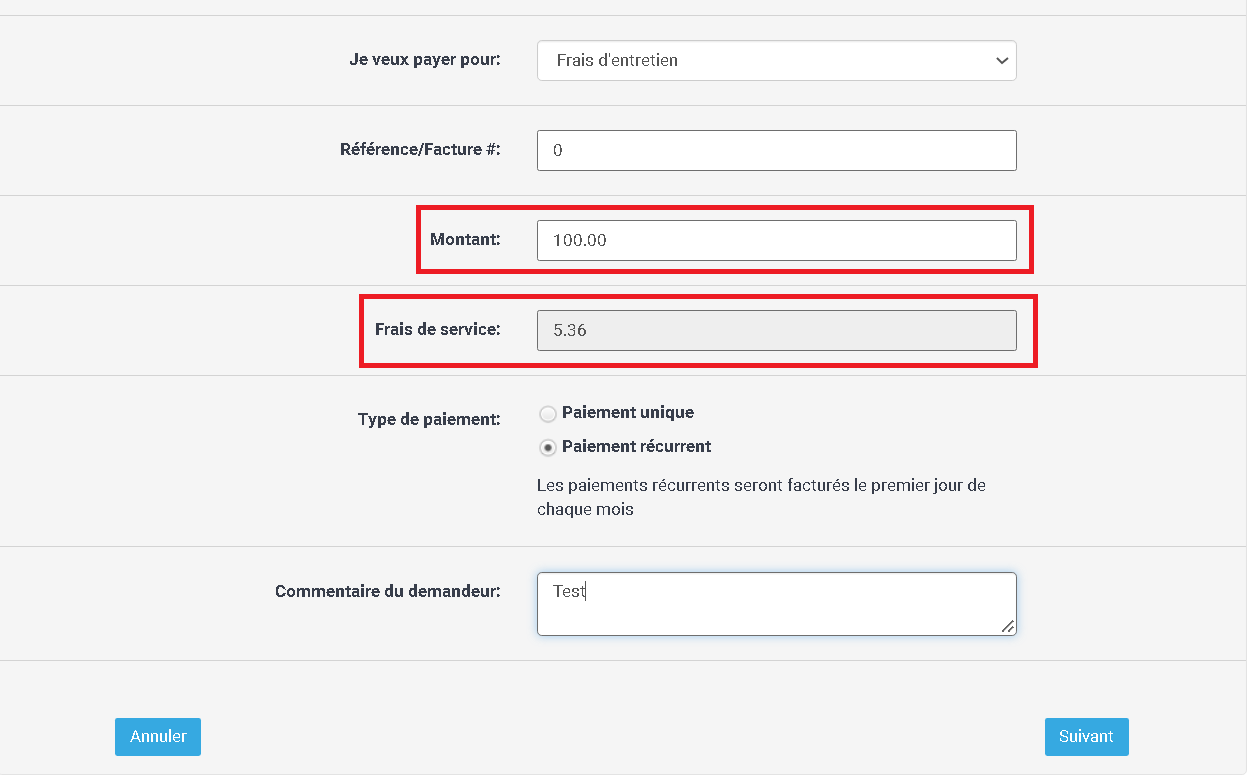1248x775 pixels.
Task: Focus the Référence/Facture # input field
Action: (776, 150)
